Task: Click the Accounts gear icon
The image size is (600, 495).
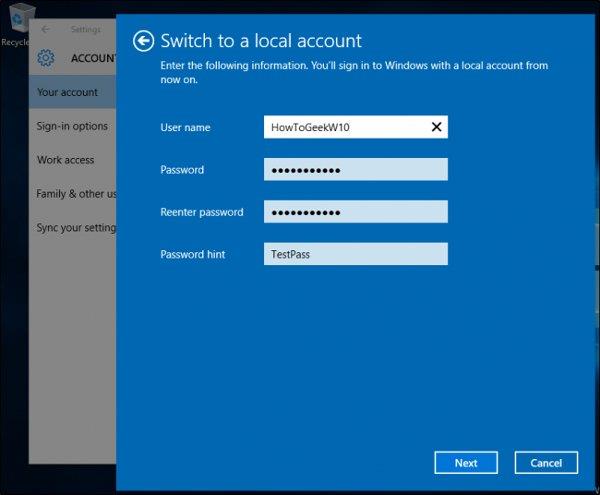Action: pos(46,58)
